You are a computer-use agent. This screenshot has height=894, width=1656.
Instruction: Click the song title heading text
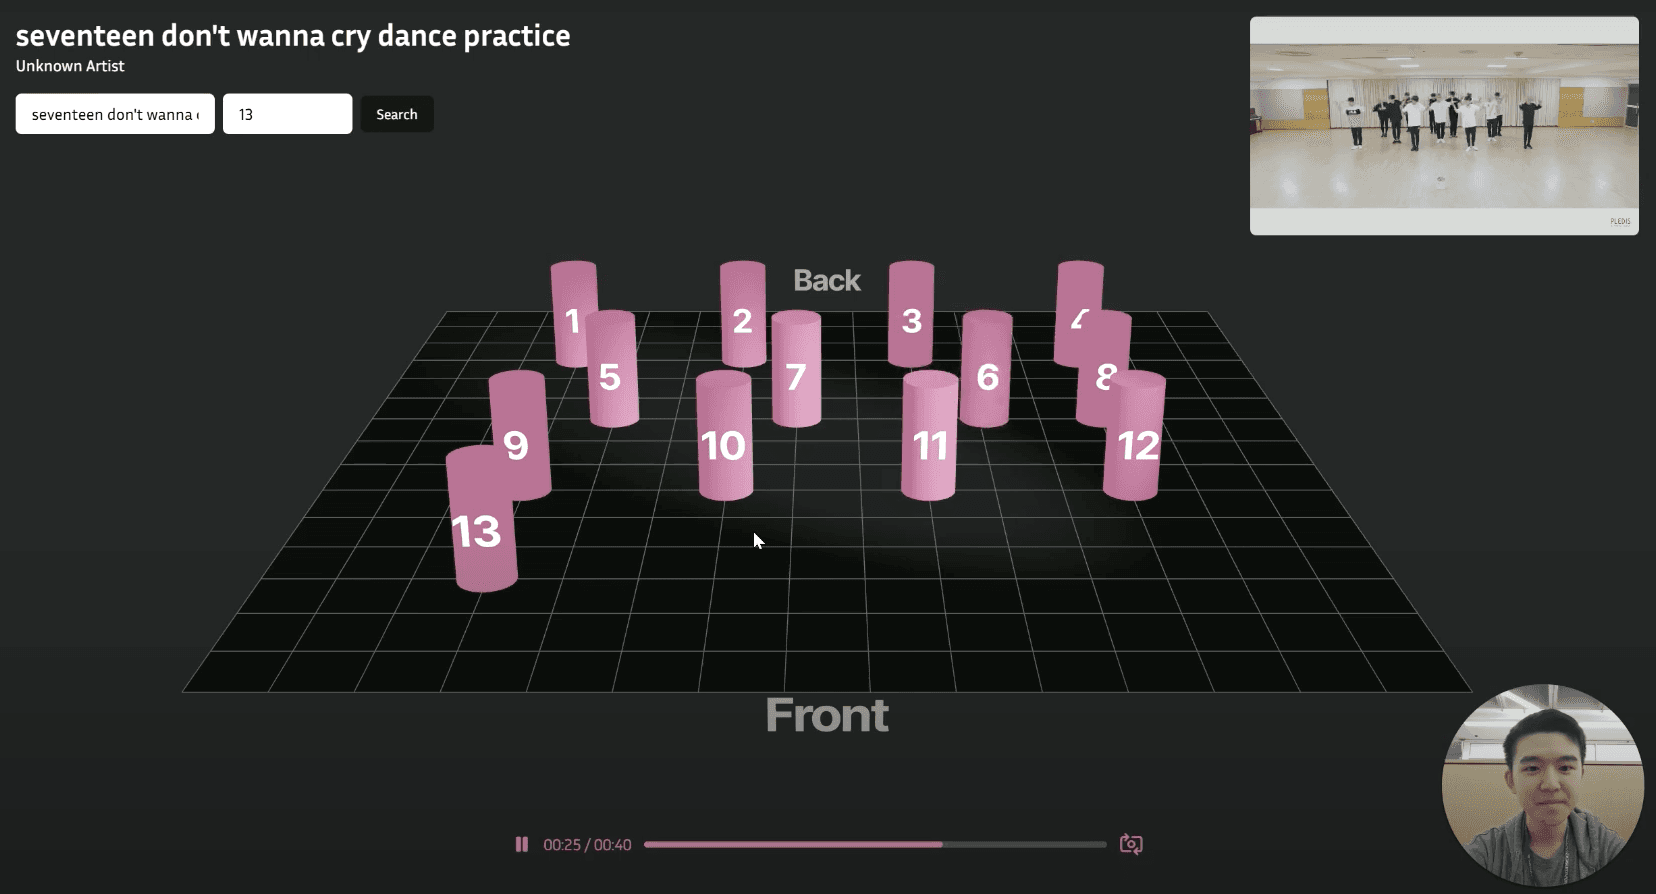[293, 36]
